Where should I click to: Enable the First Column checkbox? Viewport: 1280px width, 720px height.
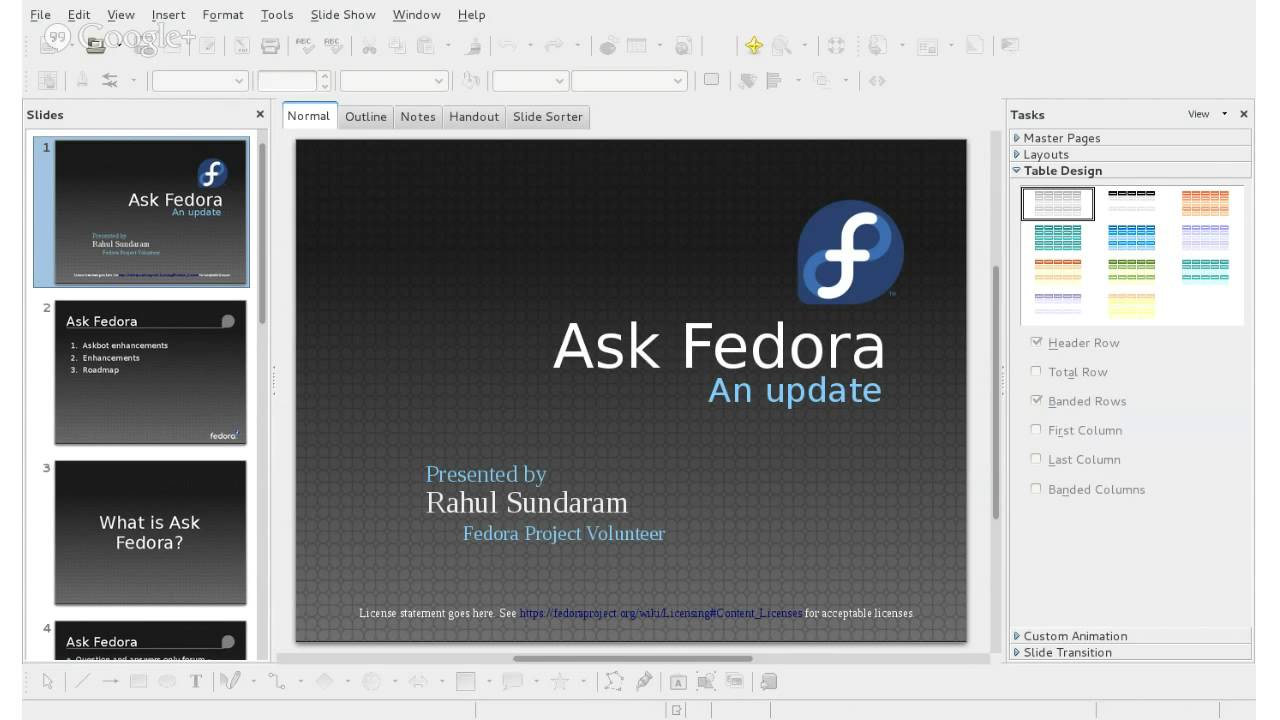[x=1037, y=429]
